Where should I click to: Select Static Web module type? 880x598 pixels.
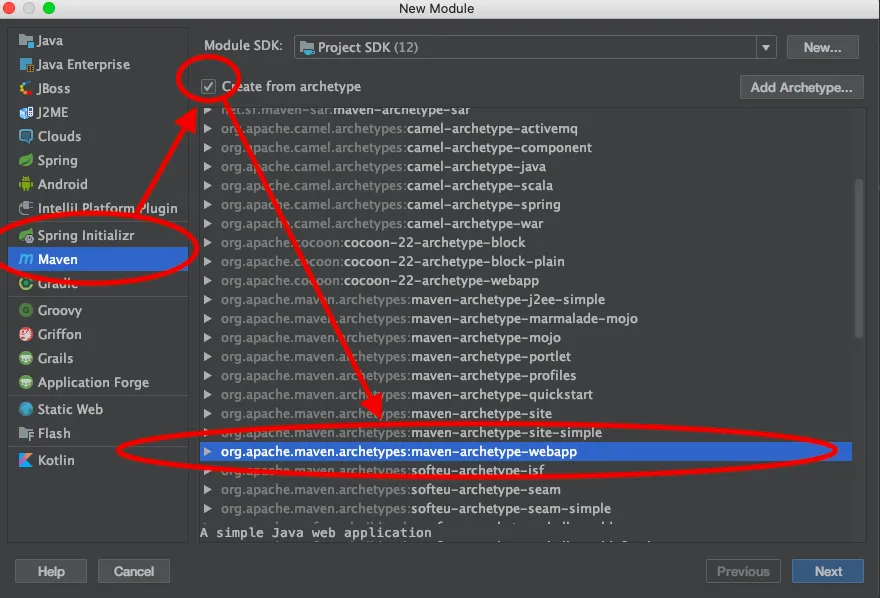tap(98, 410)
